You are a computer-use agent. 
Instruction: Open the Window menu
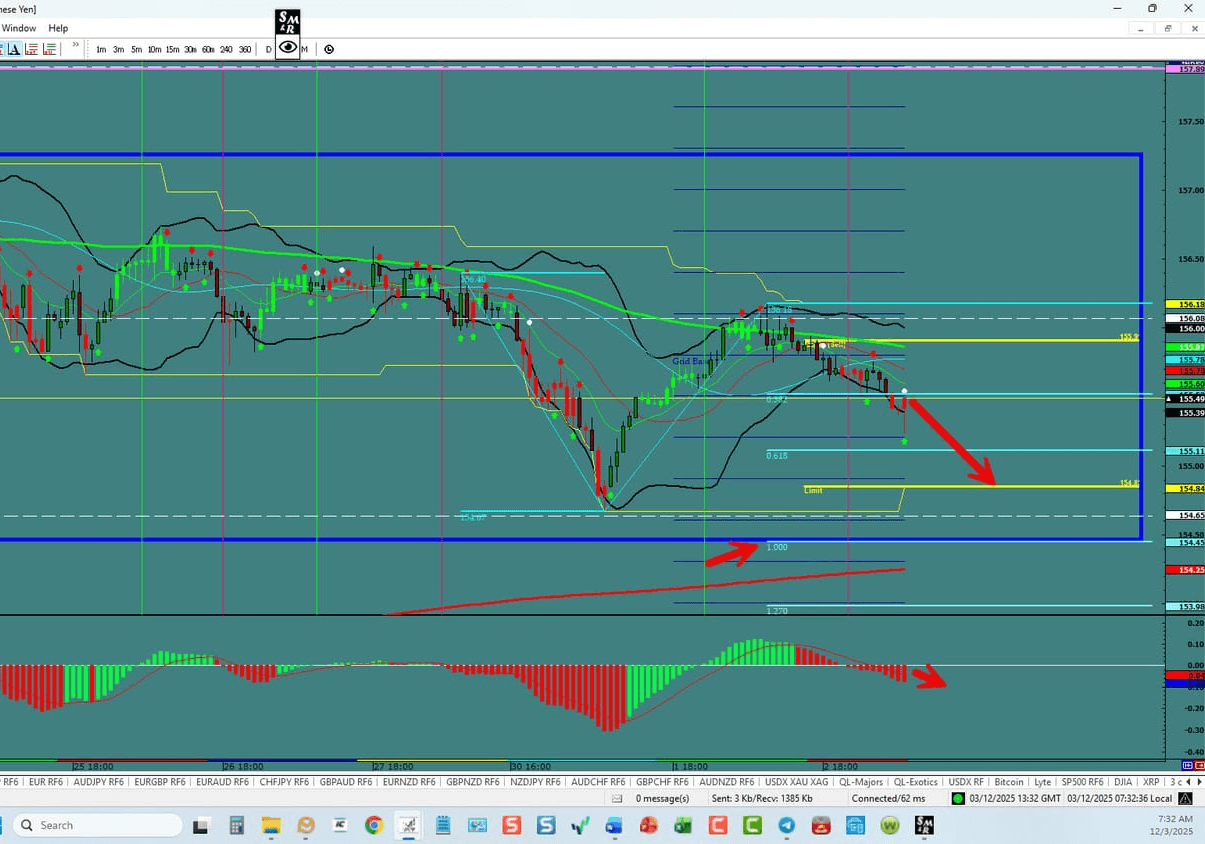(19, 28)
